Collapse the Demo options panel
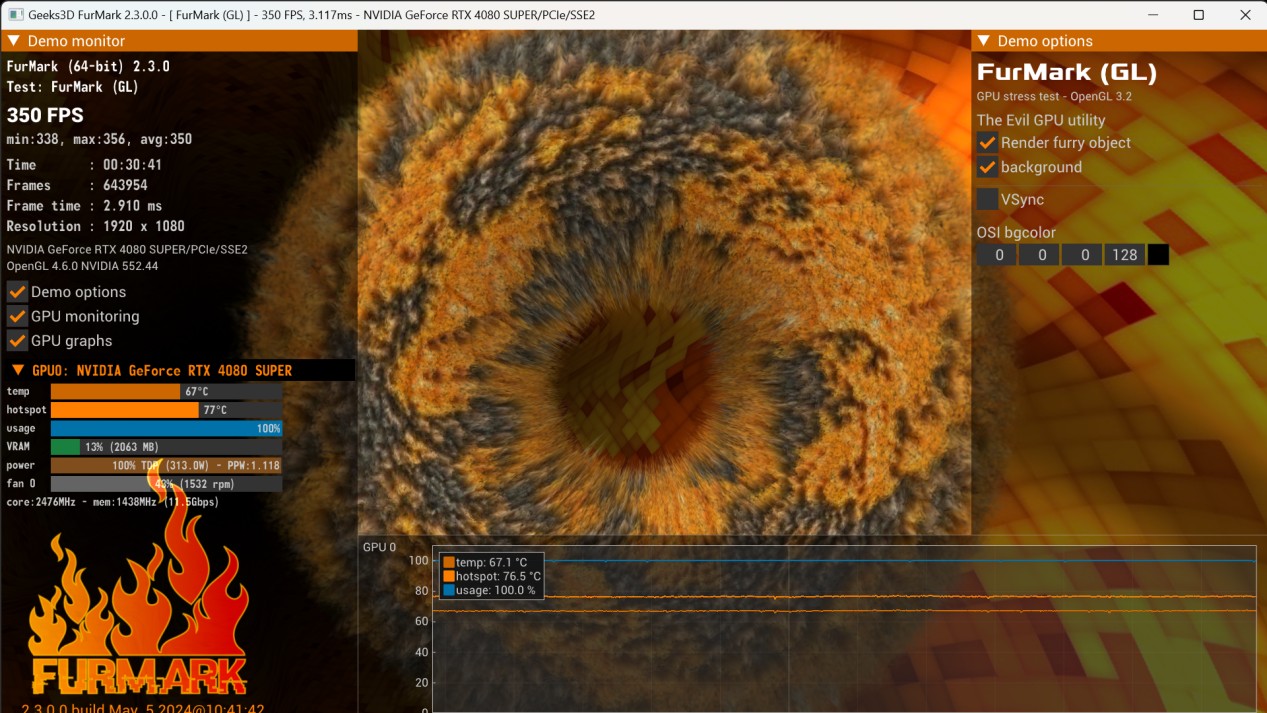Image resolution: width=1267 pixels, height=713 pixels. pyautogui.click(x=984, y=41)
